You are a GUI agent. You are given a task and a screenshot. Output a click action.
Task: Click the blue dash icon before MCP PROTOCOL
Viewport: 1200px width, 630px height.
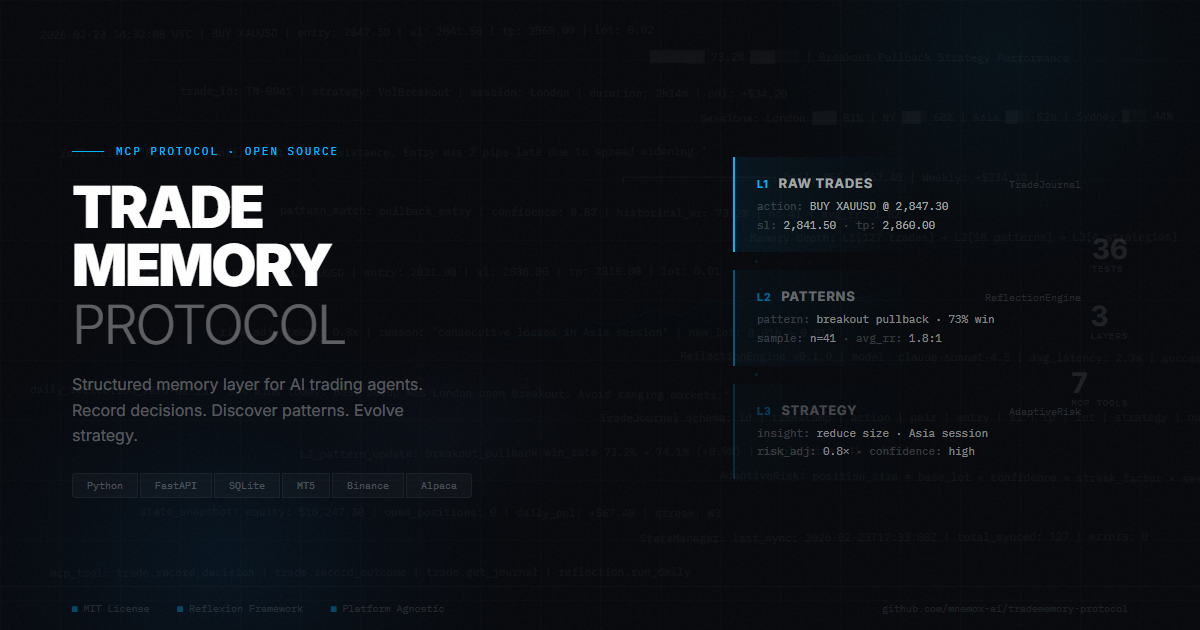[90, 151]
